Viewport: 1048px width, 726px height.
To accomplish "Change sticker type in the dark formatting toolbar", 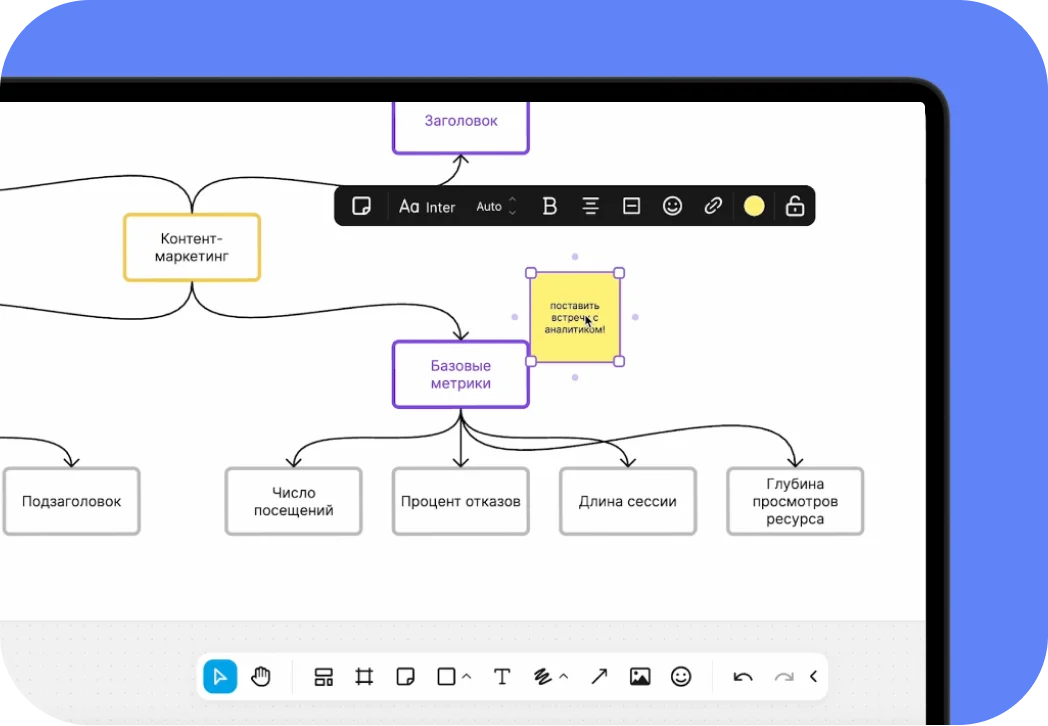I will [x=362, y=206].
